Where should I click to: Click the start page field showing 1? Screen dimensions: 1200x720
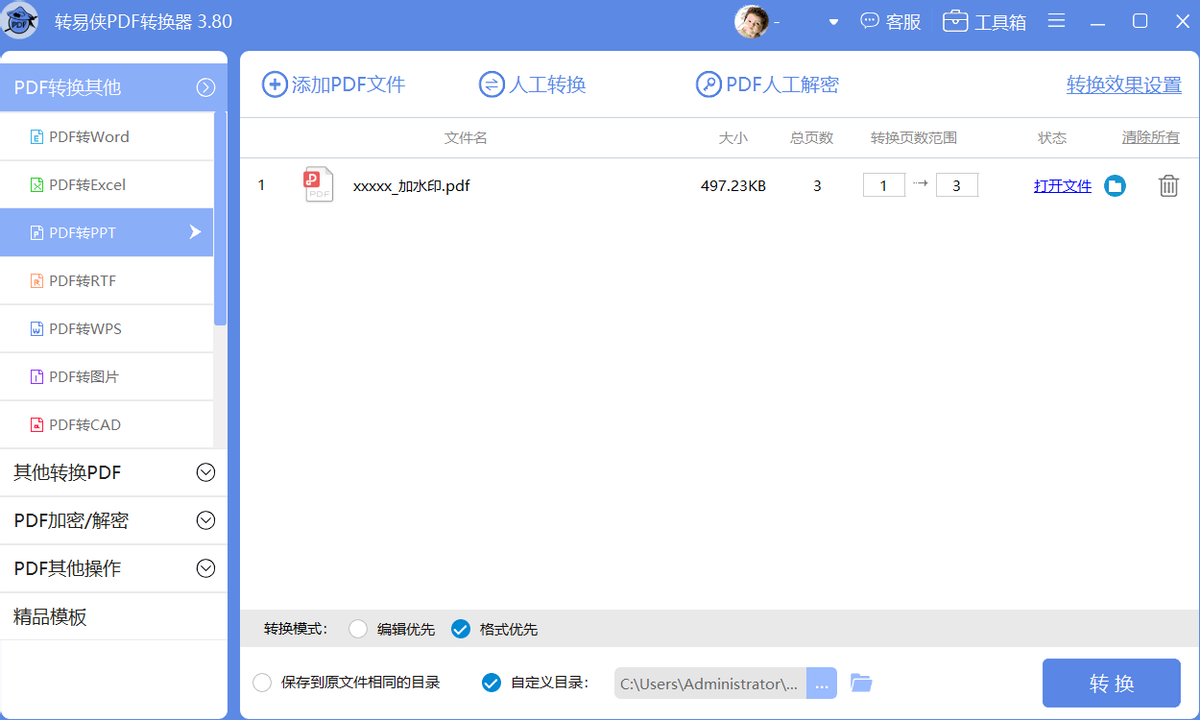[884, 185]
